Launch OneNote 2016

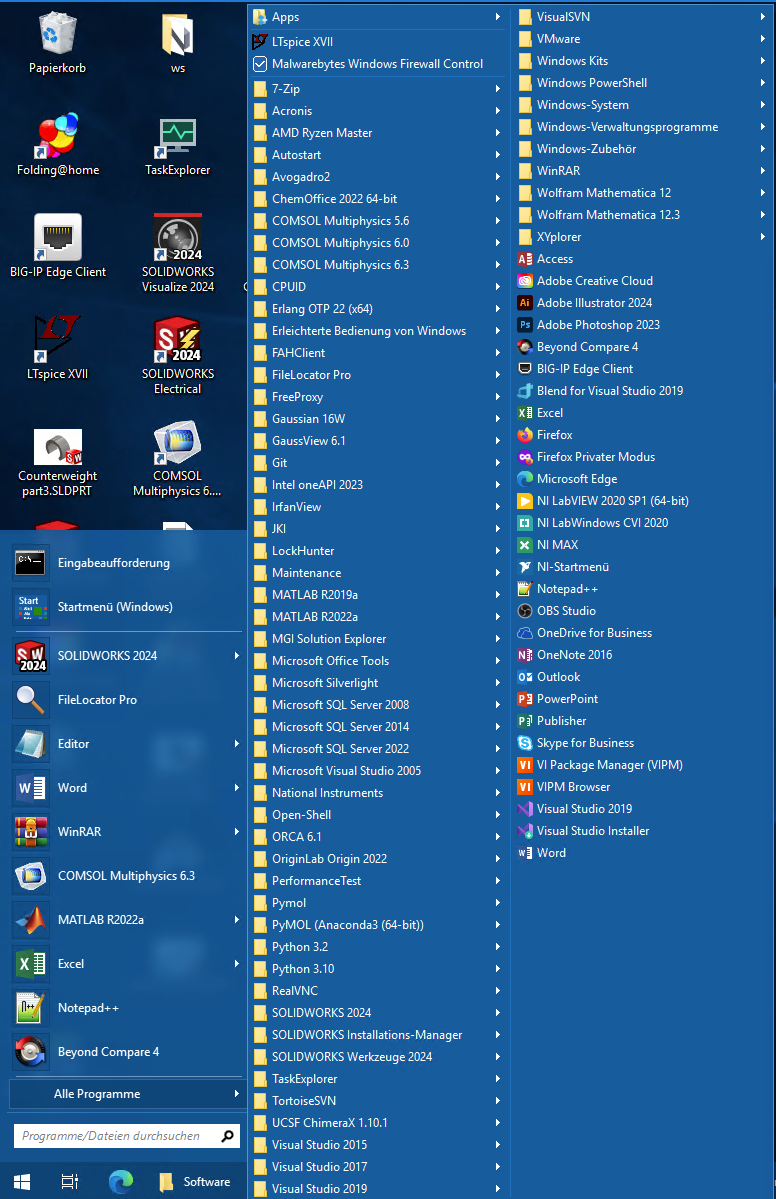(x=574, y=655)
